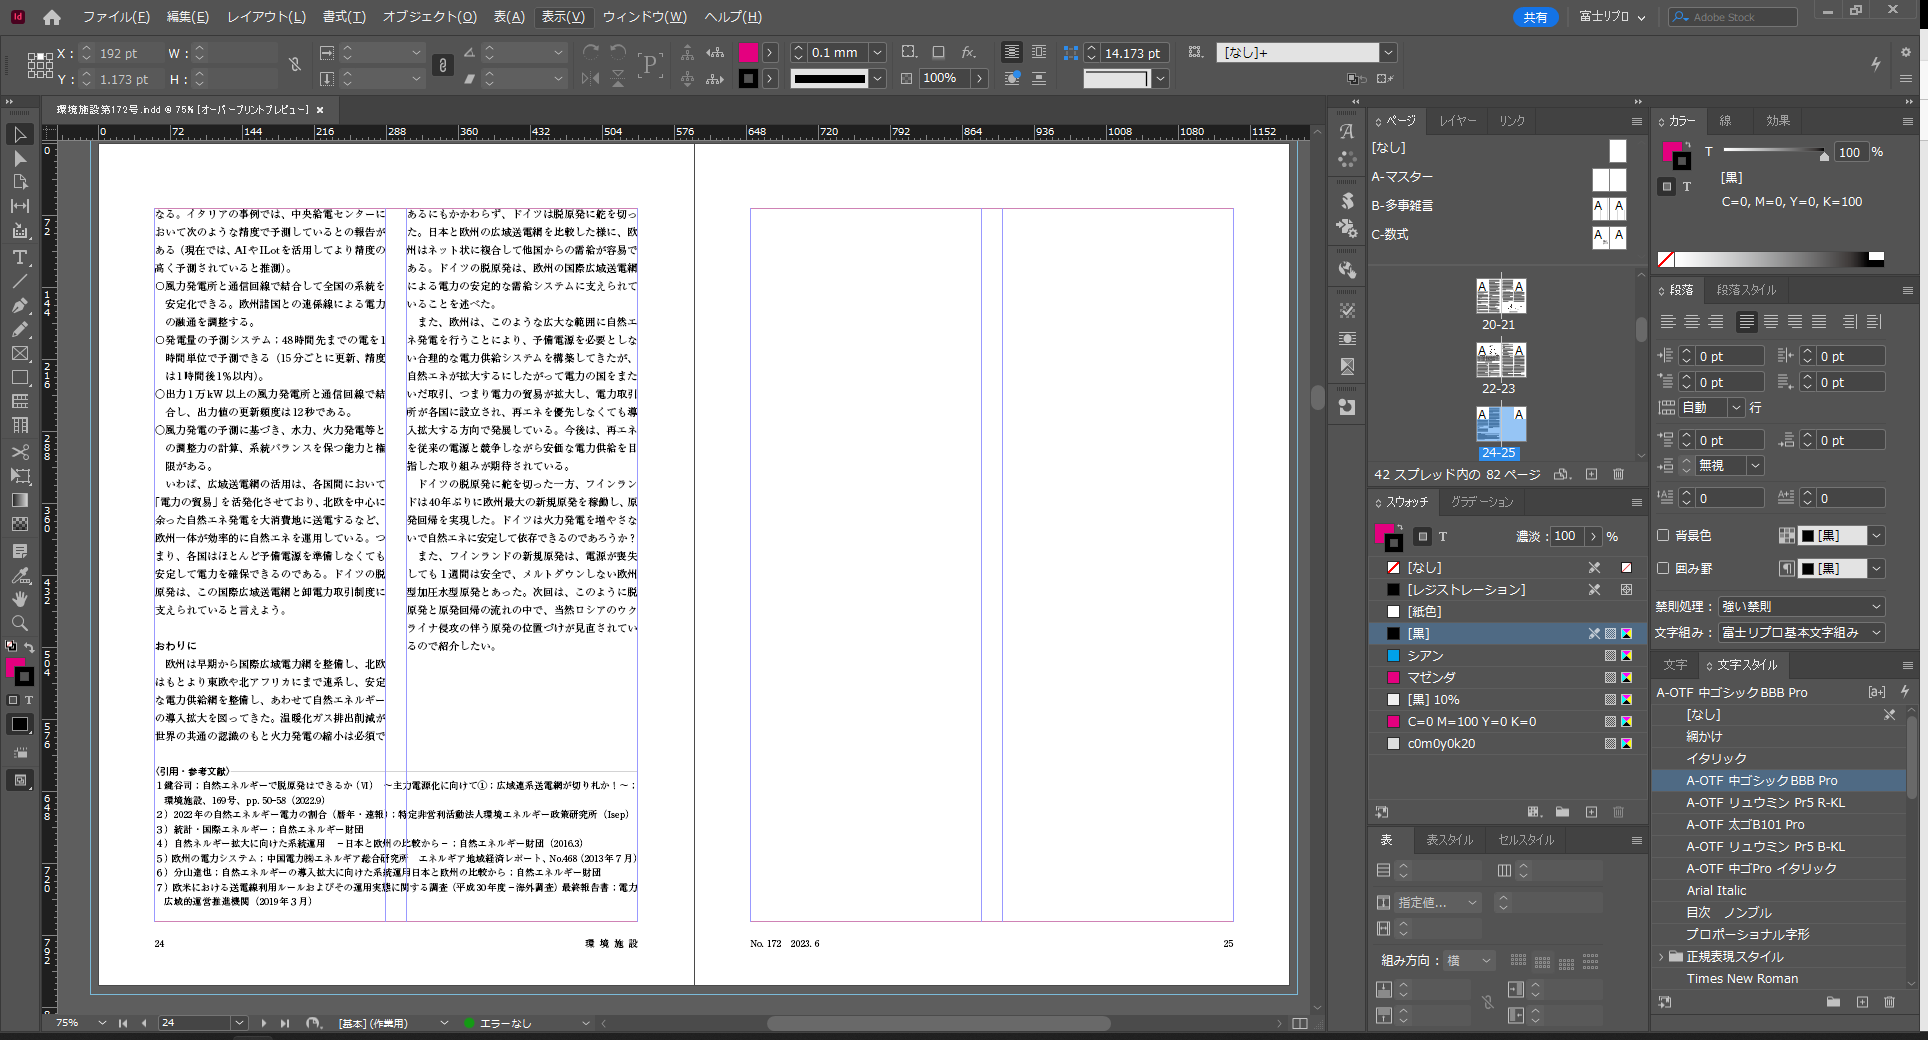Toggle formatting affects text T in toolbox
1928x1040 pixels.
29,700
